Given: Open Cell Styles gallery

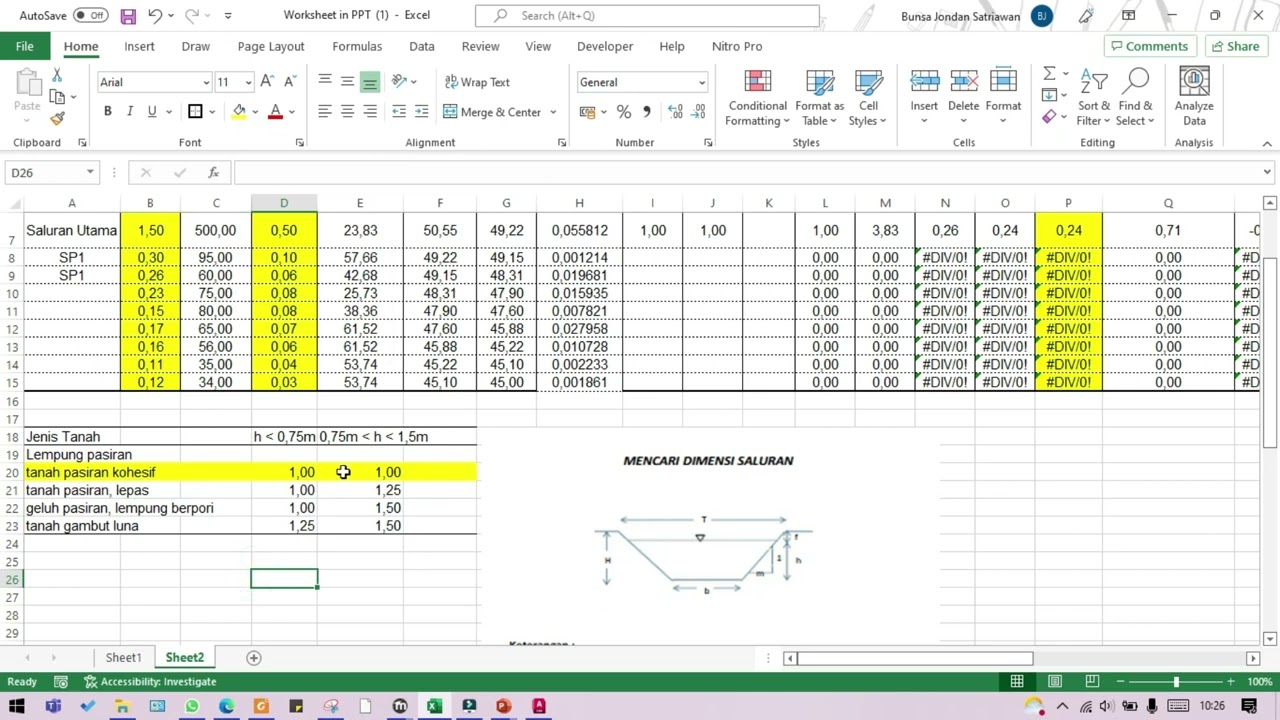Looking at the screenshot, I should pyautogui.click(x=868, y=98).
